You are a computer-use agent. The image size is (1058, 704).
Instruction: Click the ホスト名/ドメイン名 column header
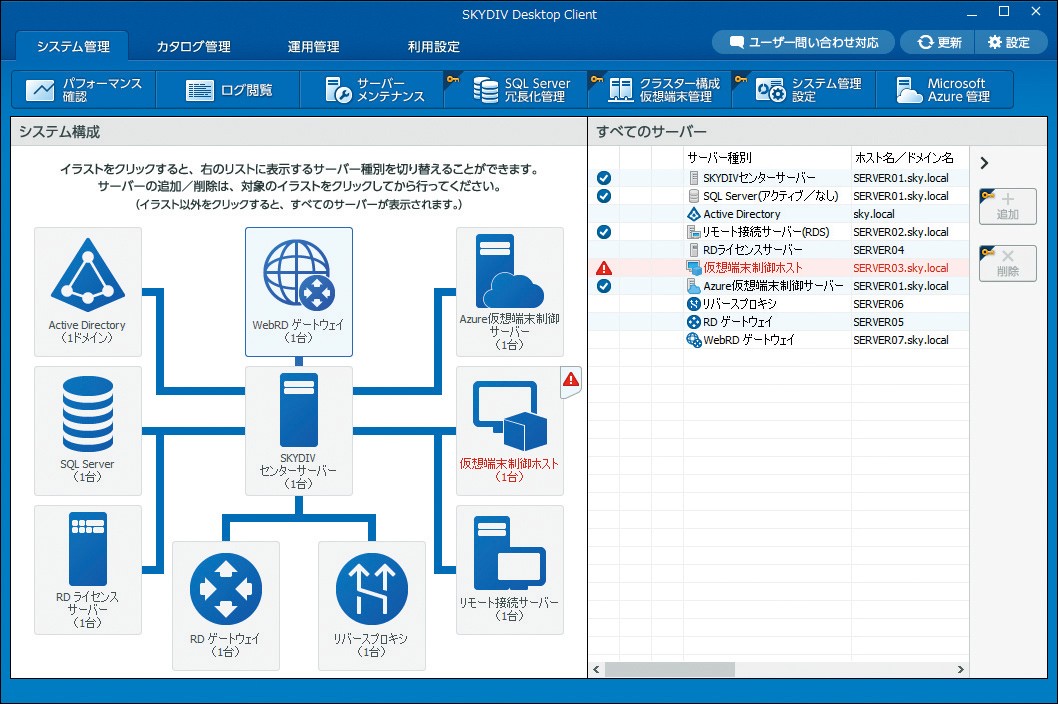click(x=910, y=157)
